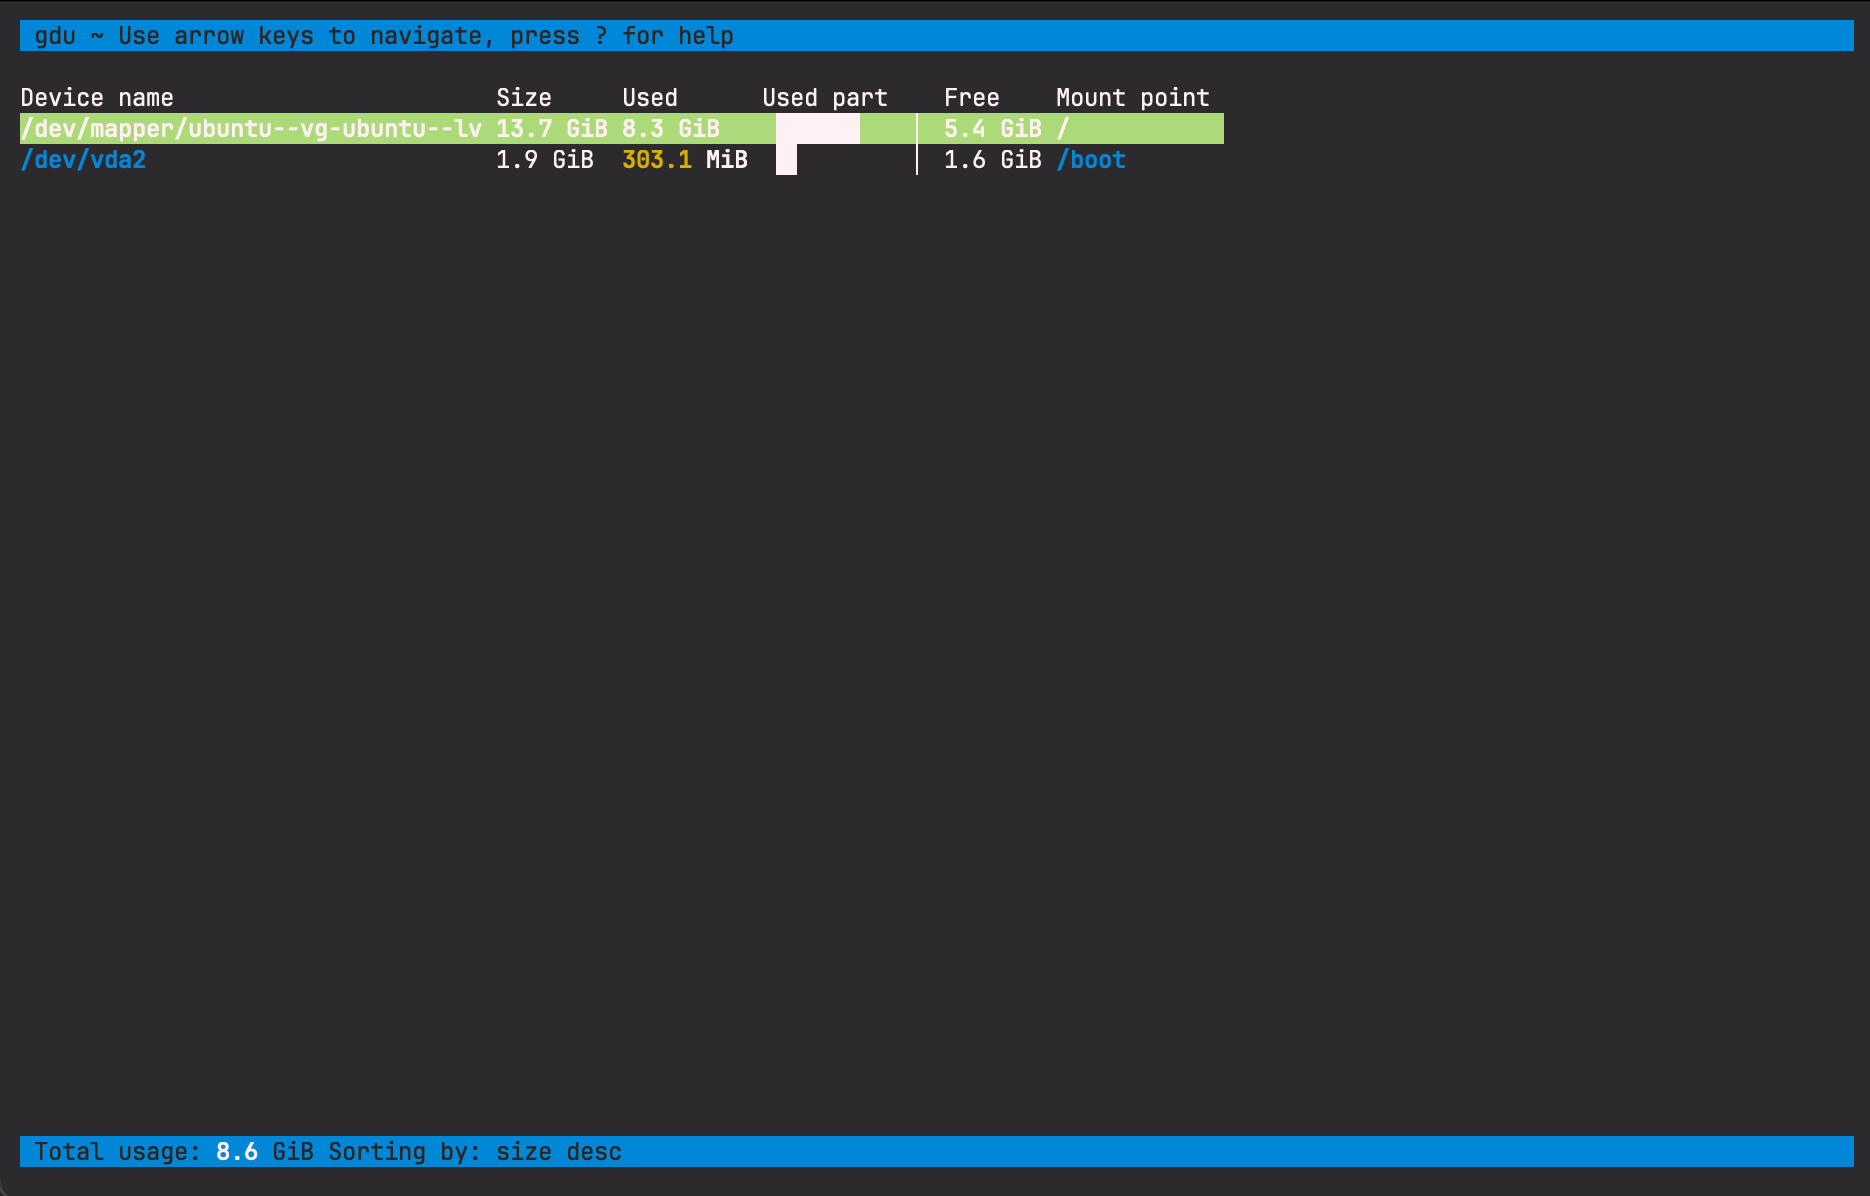
Task: Click the 303.1 MiB used value
Action: pyautogui.click(x=685, y=159)
